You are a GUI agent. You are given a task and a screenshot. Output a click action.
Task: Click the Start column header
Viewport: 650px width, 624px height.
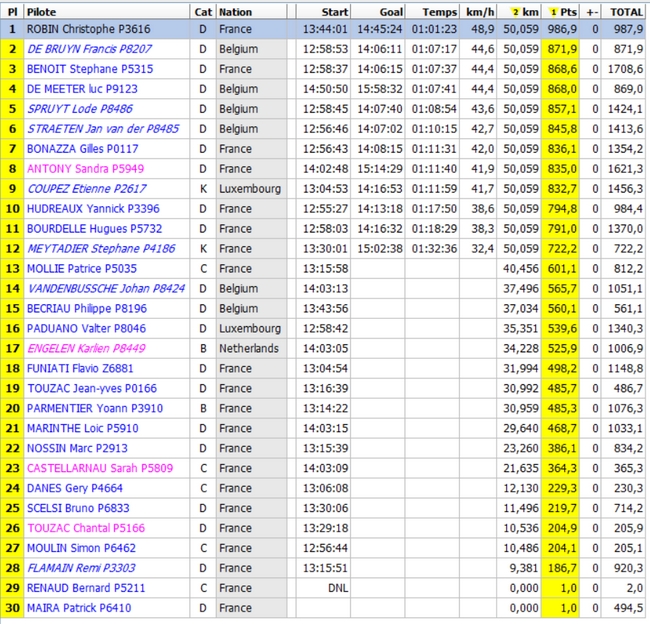[x=334, y=10]
